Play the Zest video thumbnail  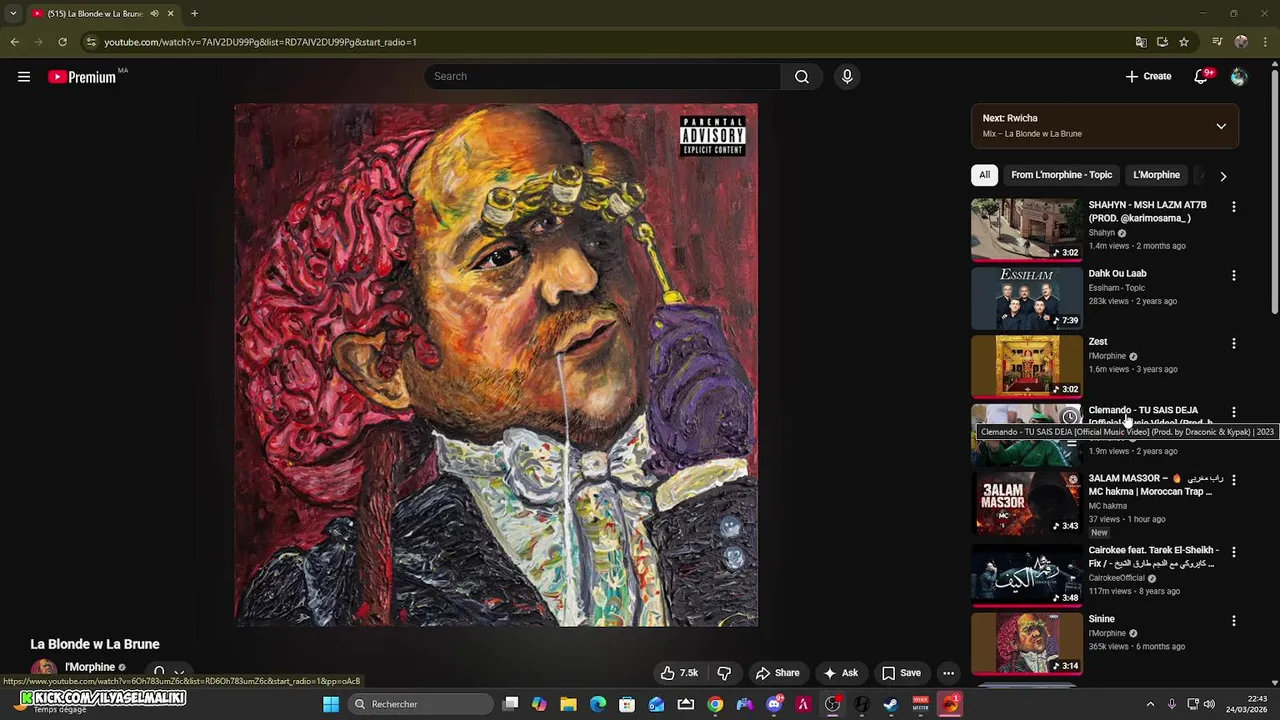coord(1026,366)
